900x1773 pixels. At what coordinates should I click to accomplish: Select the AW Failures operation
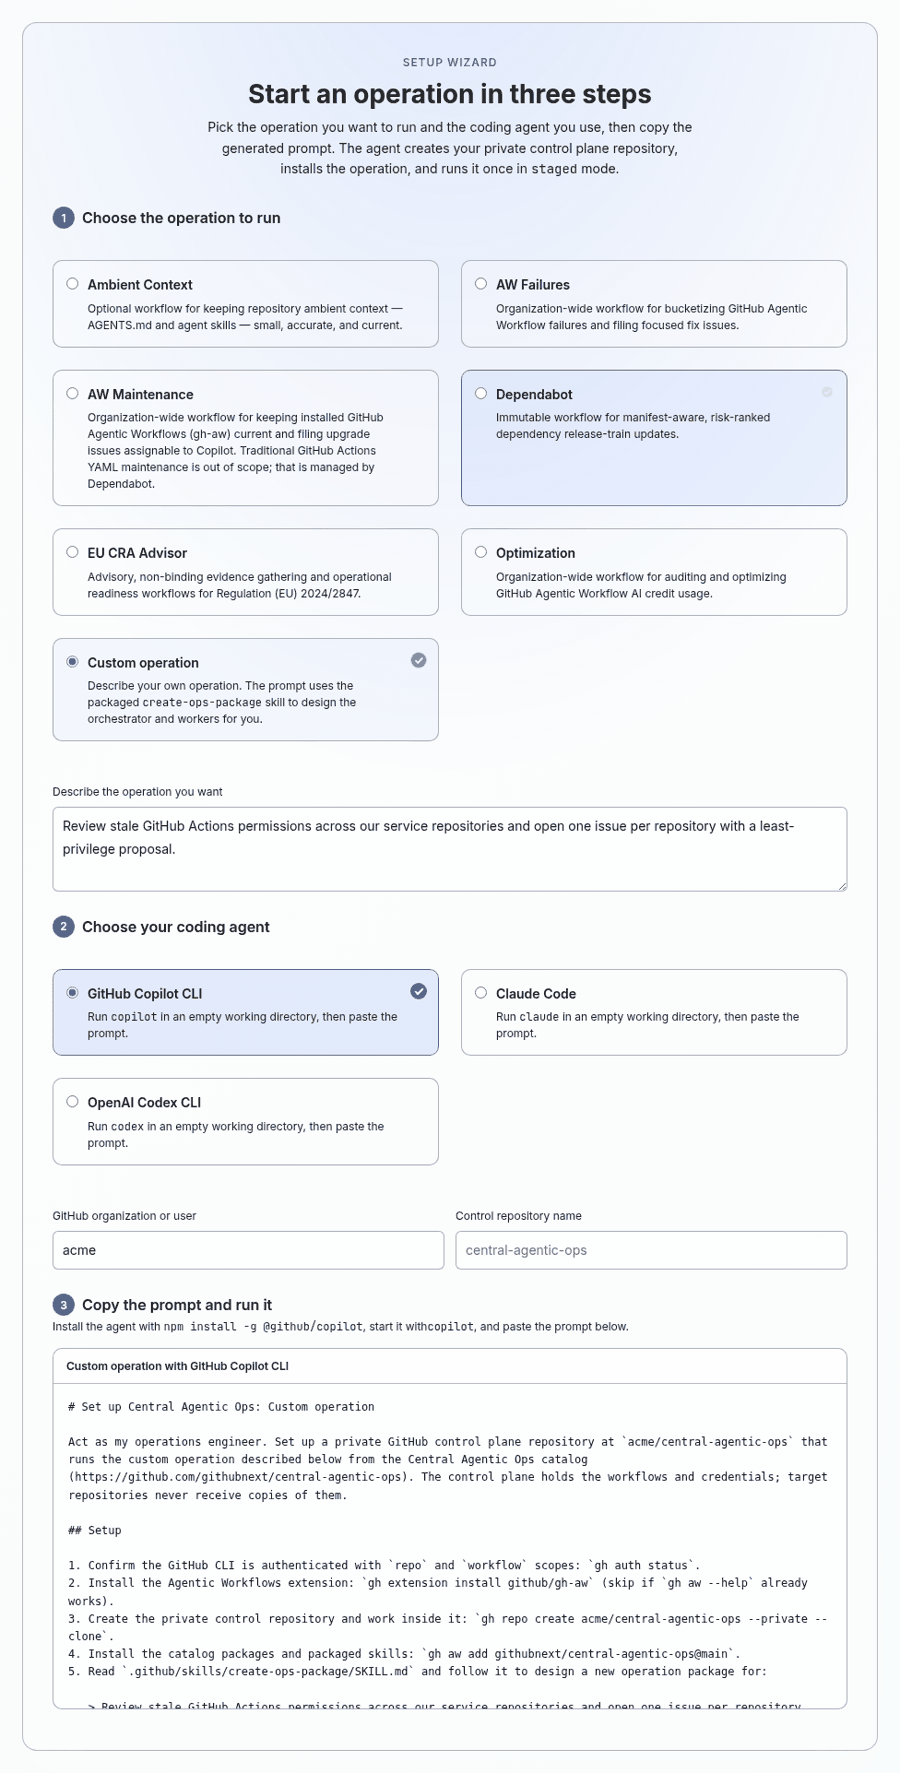(481, 284)
